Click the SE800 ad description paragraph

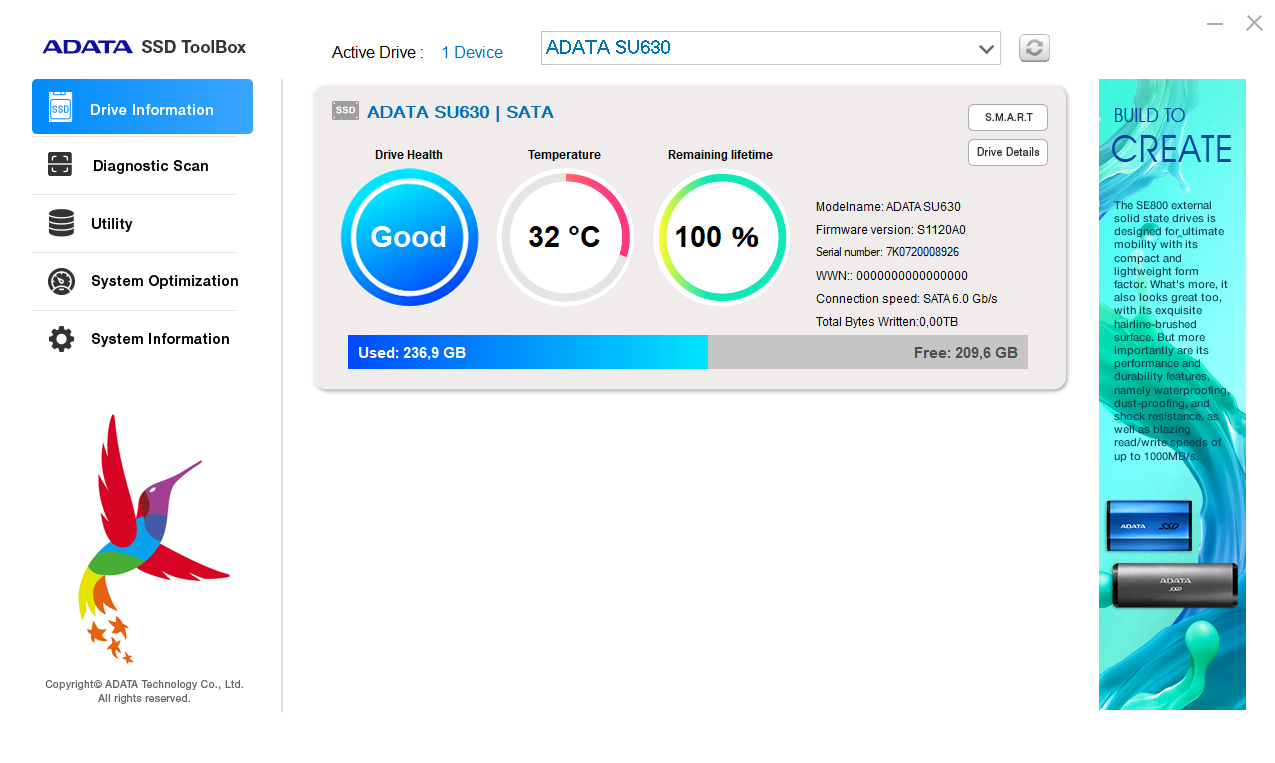tap(1171, 331)
